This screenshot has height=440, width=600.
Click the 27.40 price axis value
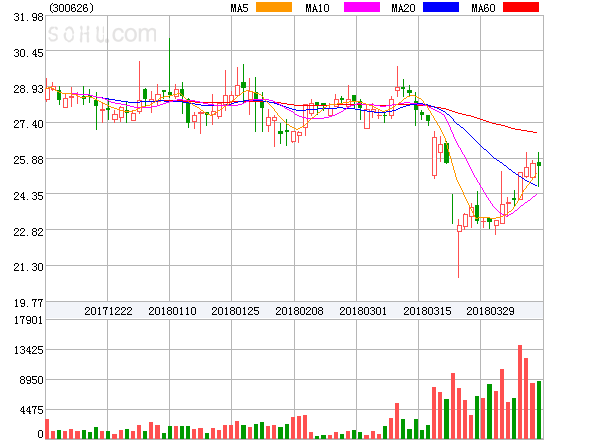(x=29, y=124)
